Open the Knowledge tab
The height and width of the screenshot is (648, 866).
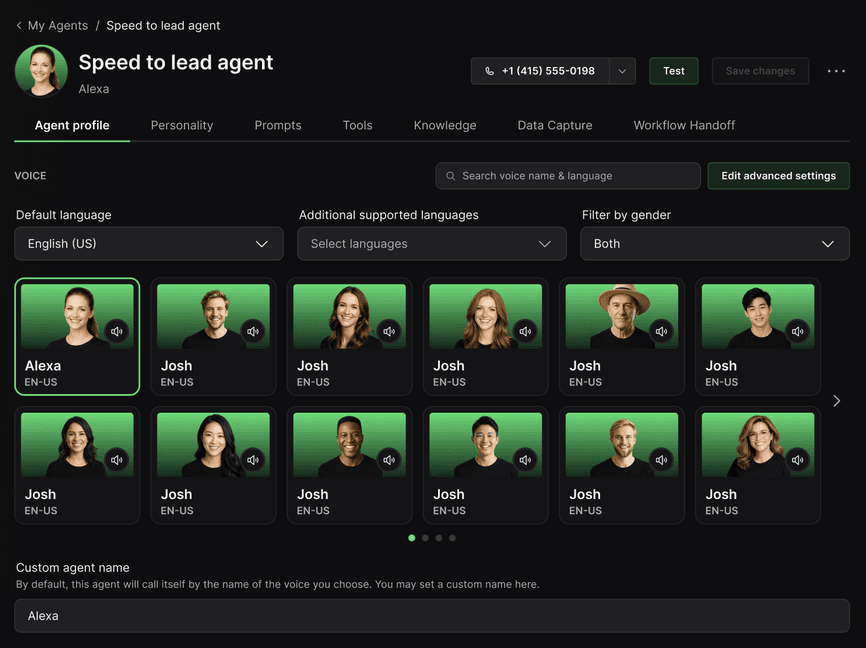click(445, 125)
